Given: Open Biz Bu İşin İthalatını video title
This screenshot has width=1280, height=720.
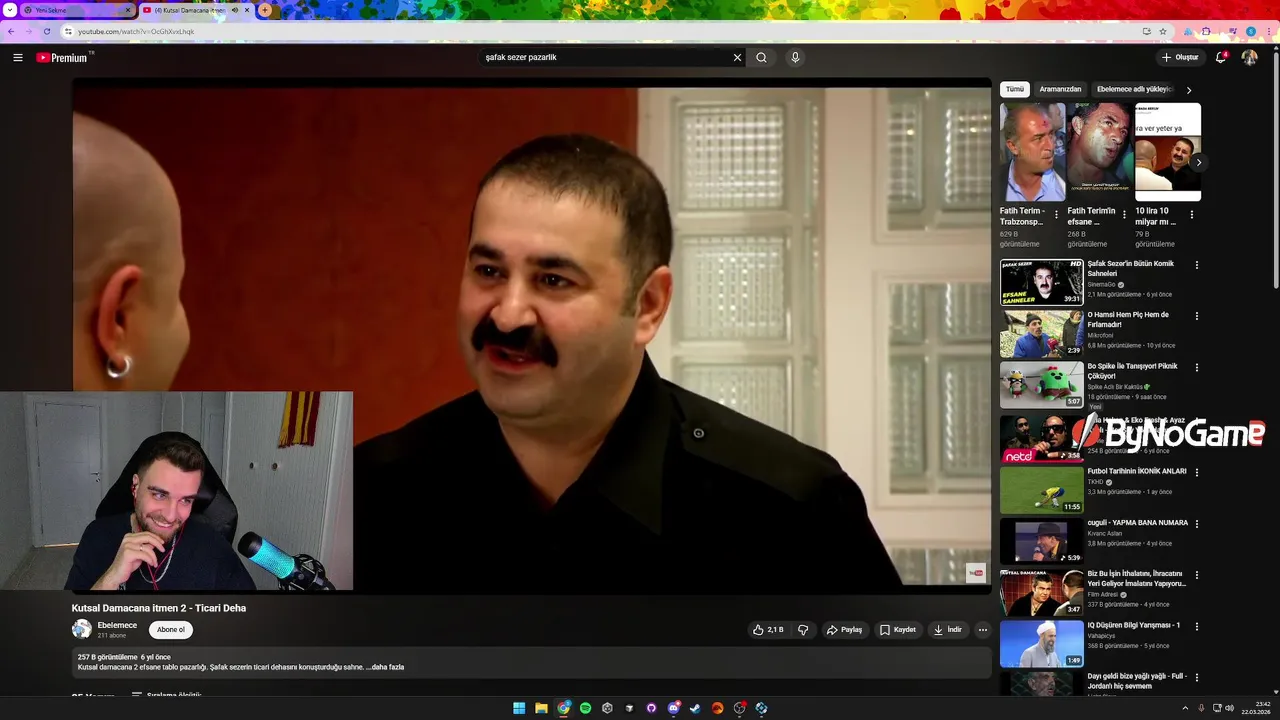Looking at the screenshot, I should coord(1137,578).
